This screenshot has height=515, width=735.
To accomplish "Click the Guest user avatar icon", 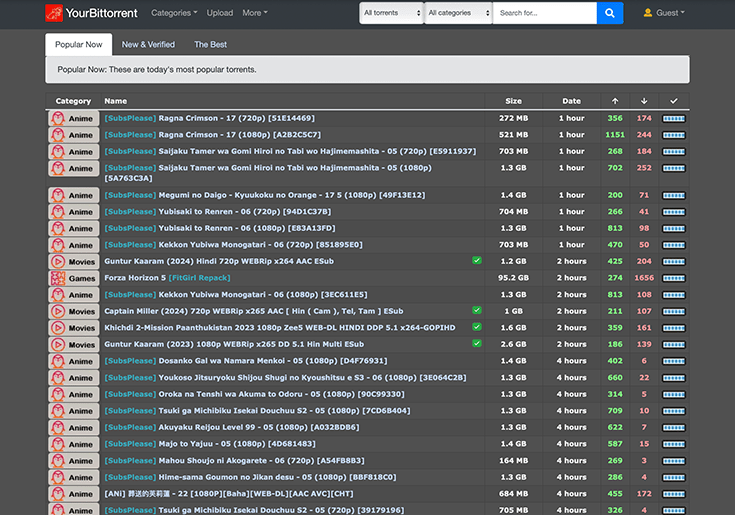I will pos(648,13).
